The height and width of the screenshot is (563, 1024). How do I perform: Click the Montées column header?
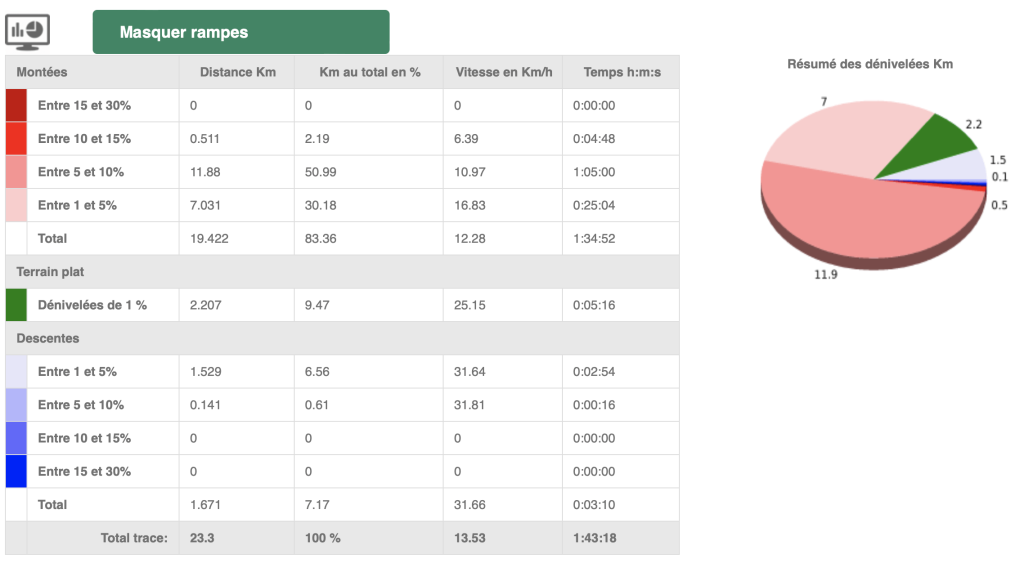tap(42, 72)
